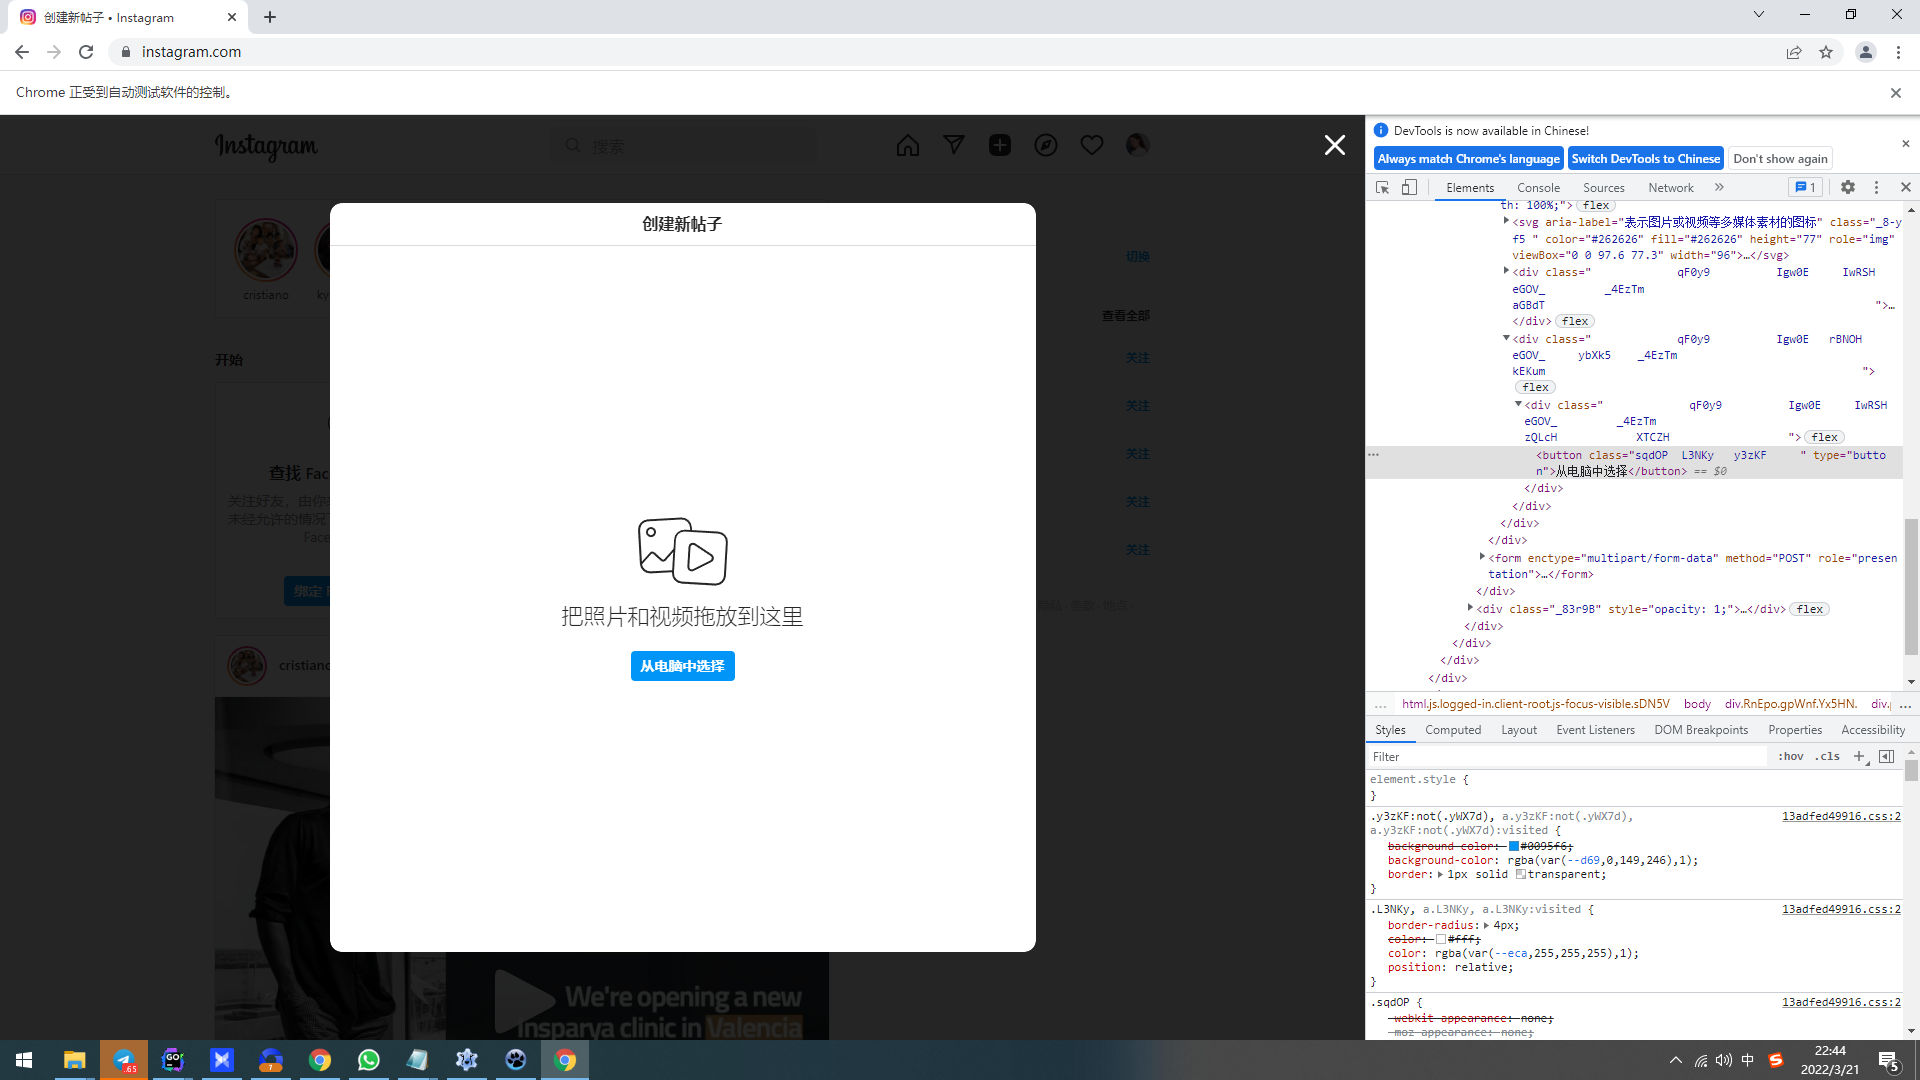Switch to the Sources tab
This screenshot has height=1080, width=1920.
pos(1603,188)
